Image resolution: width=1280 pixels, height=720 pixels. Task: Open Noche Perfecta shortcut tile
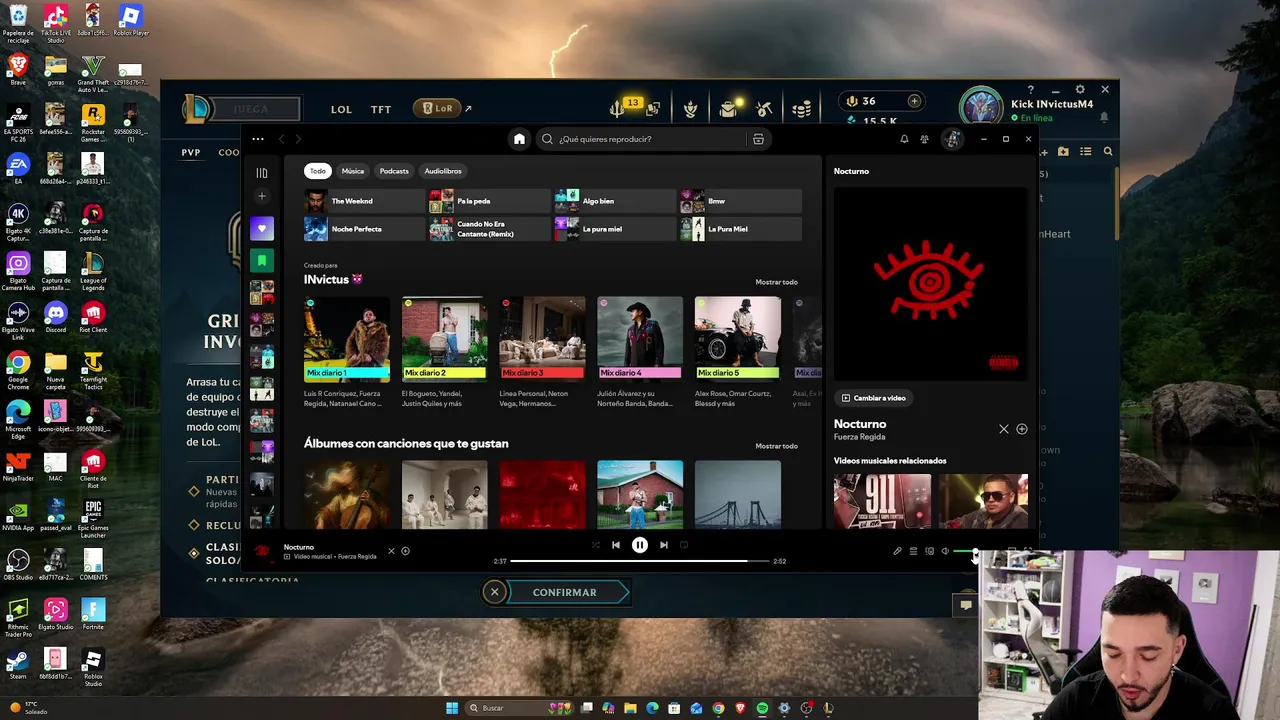365,229
